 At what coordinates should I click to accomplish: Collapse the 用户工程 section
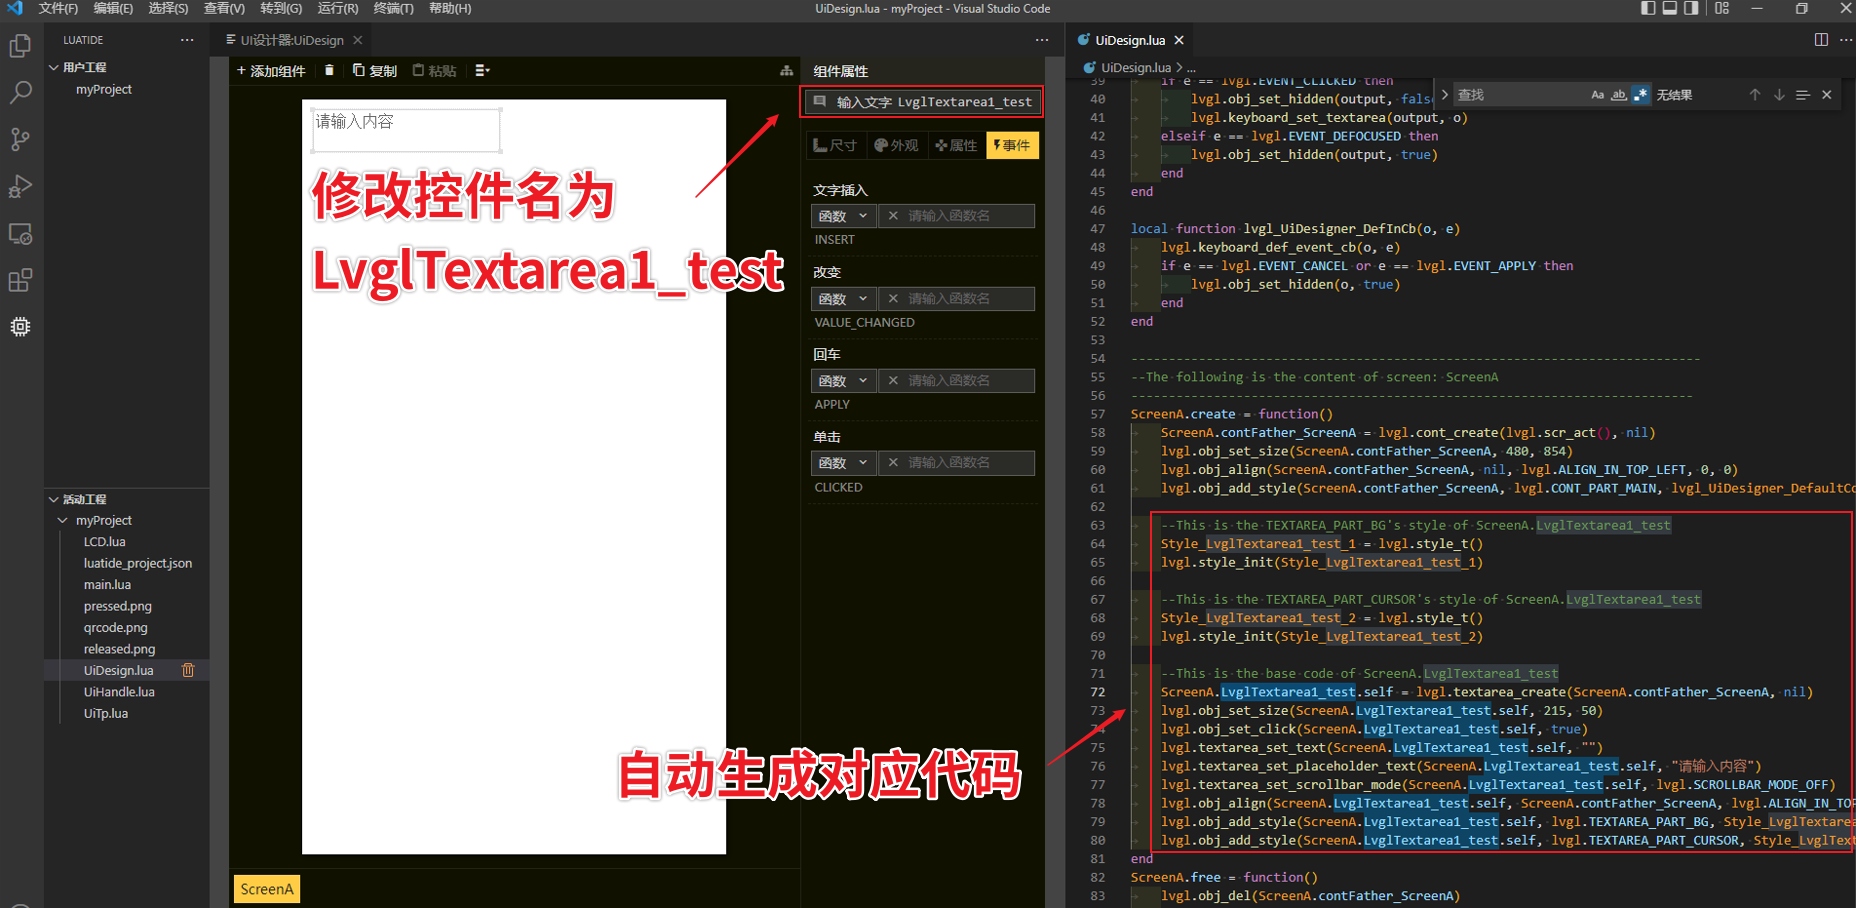(x=55, y=66)
